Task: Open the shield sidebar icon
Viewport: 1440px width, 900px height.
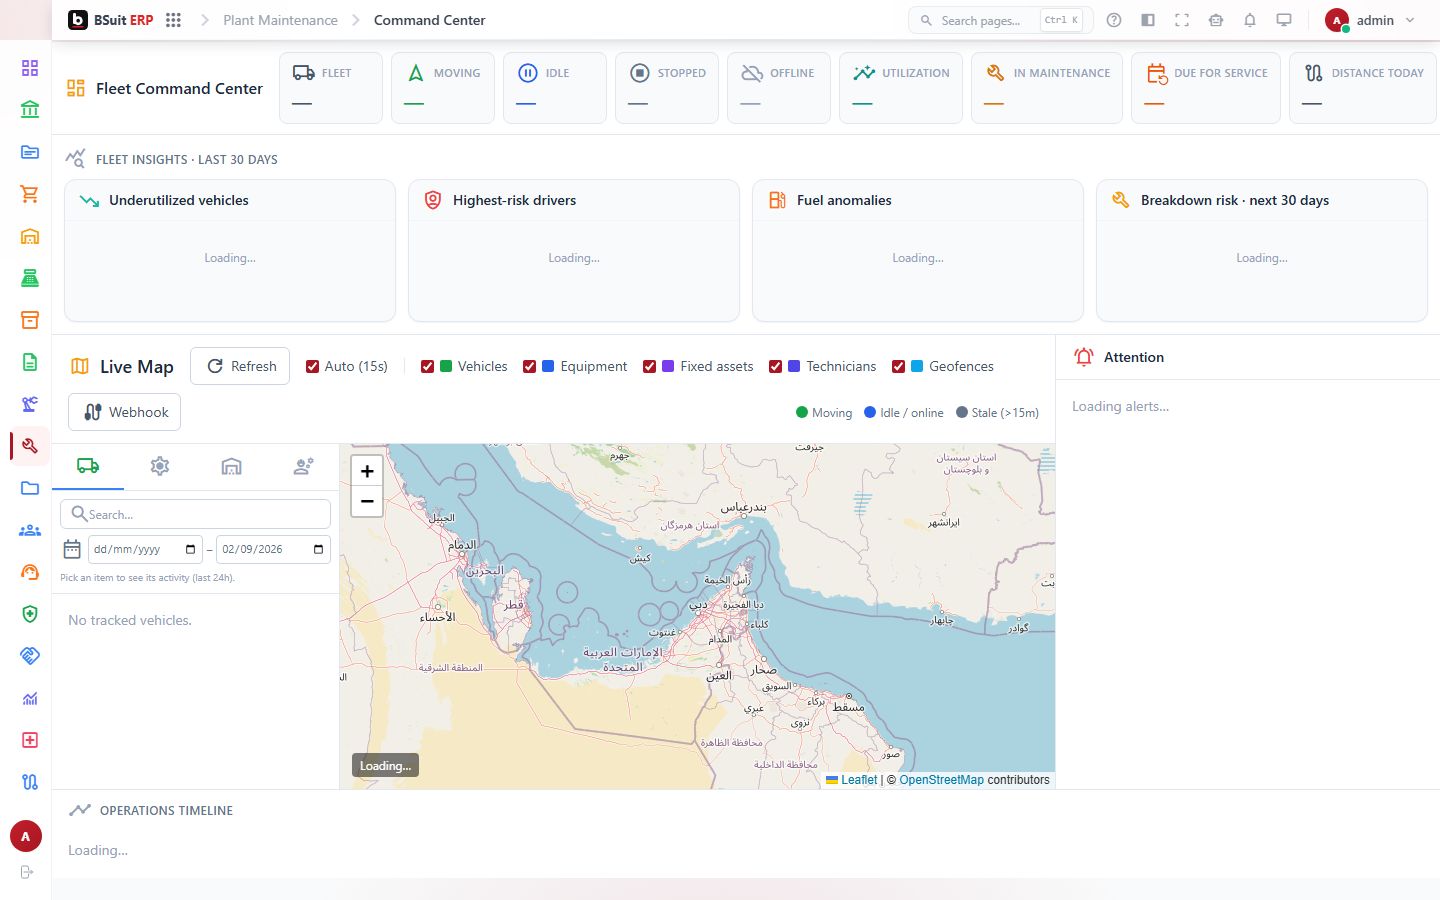Action: pyautogui.click(x=30, y=614)
